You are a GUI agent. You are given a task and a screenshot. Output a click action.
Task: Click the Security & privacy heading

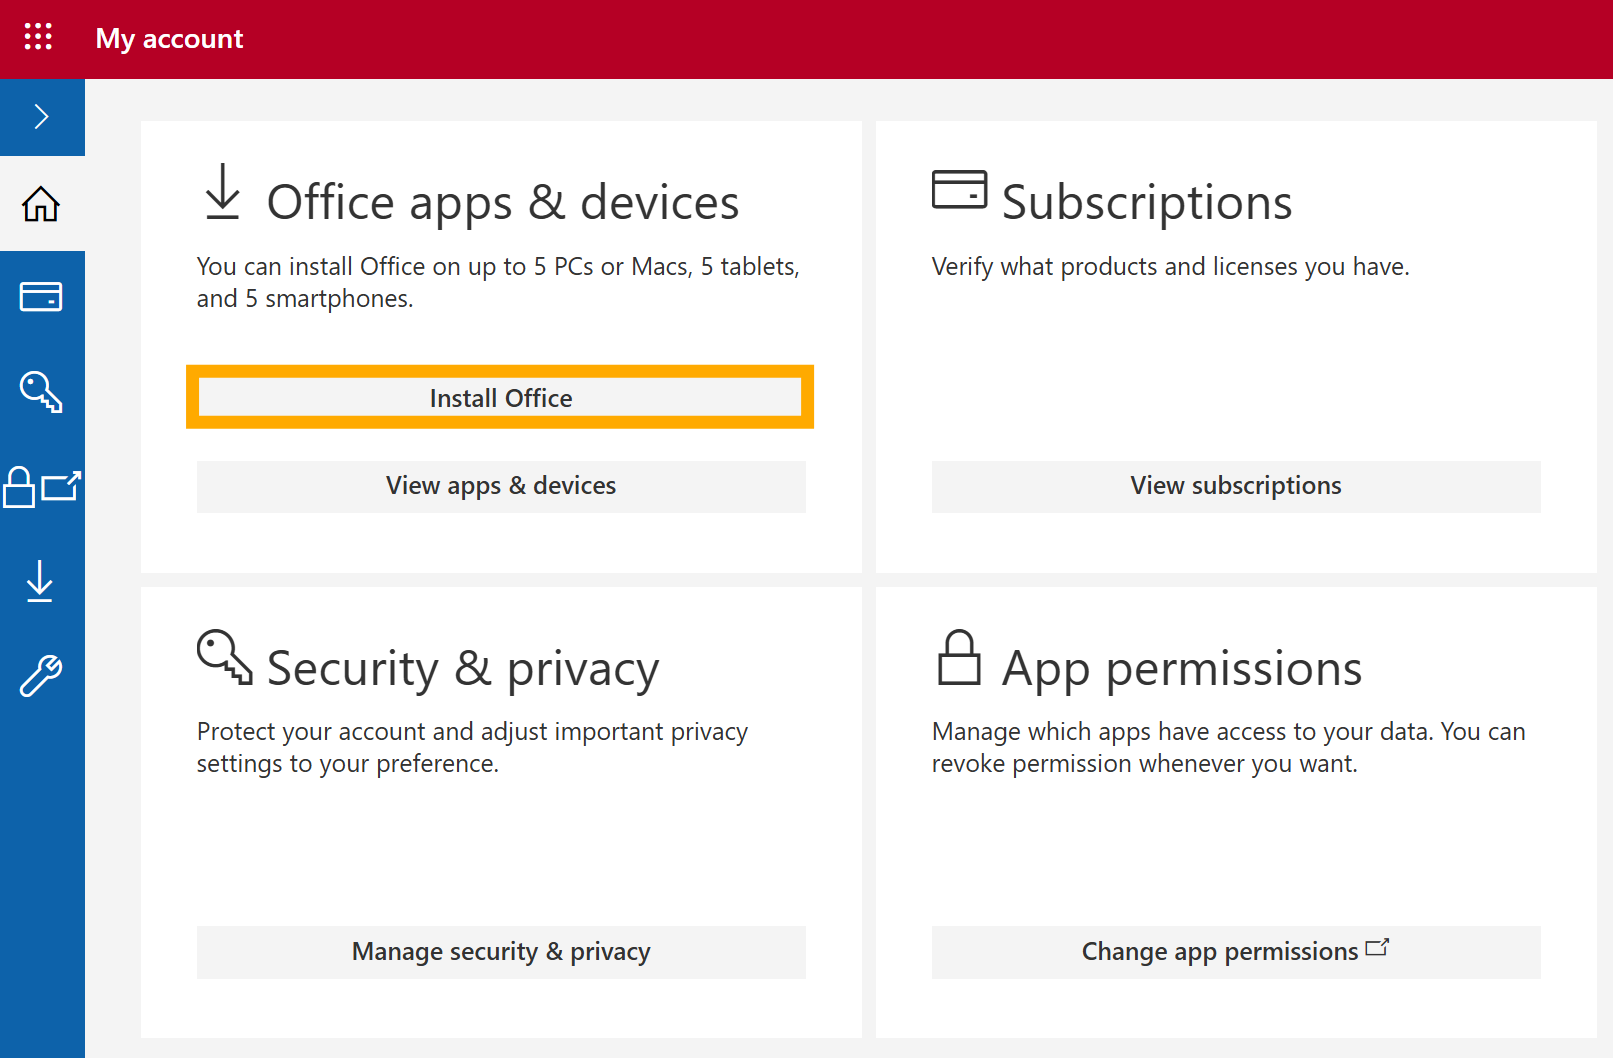[x=463, y=668]
